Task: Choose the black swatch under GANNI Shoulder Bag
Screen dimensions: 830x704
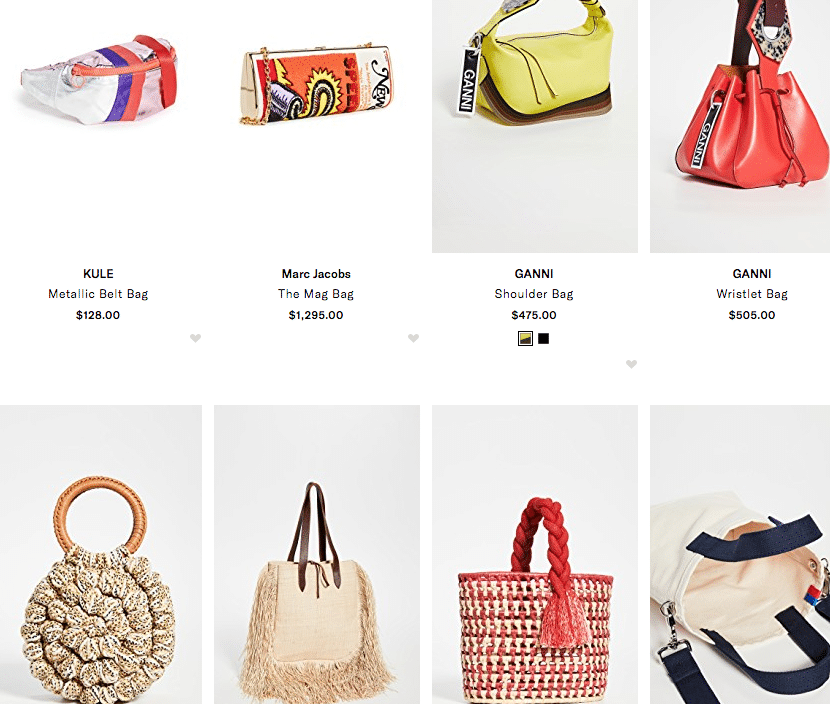Action: pyautogui.click(x=543, y=338)
